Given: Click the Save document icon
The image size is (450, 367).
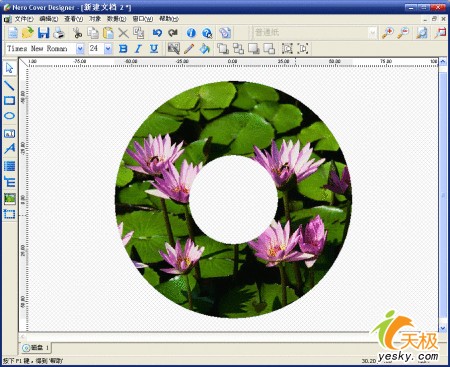Looking at the screenshot, I should click(43, 33).
